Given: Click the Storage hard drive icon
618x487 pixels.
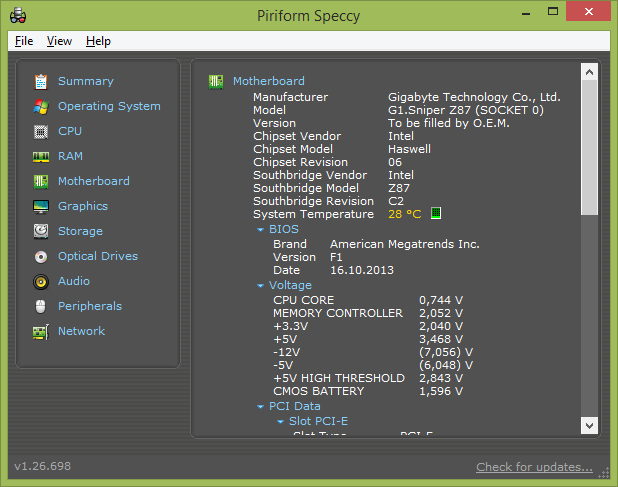Looking at the screenshot, I should 41,232.
